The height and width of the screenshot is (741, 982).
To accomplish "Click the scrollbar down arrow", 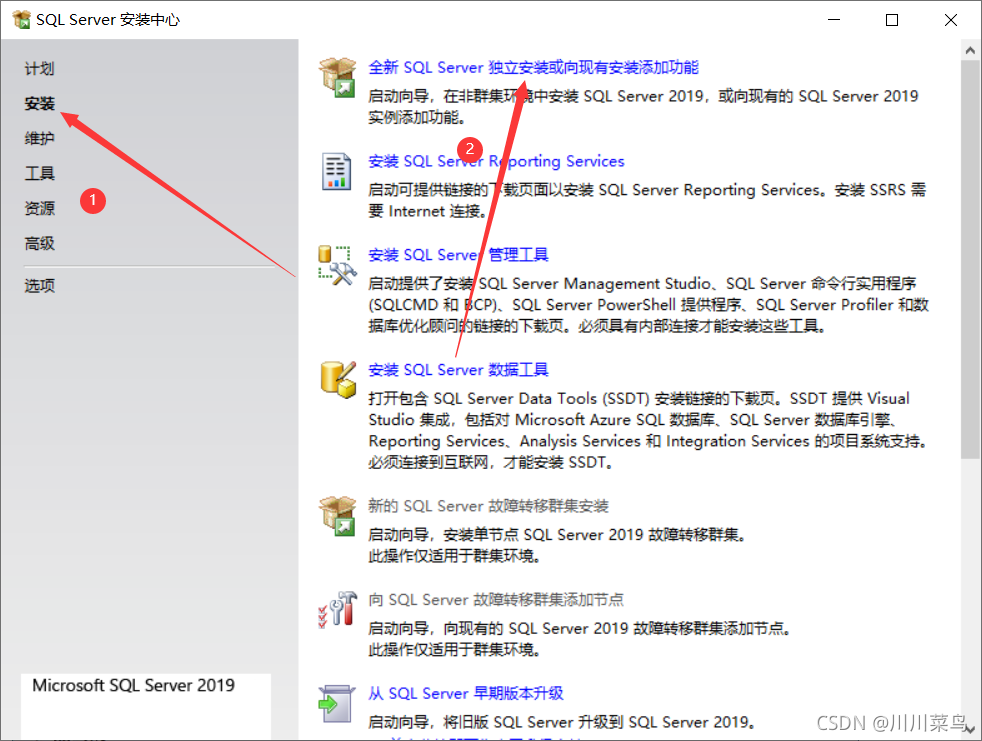I will point(970,730).
